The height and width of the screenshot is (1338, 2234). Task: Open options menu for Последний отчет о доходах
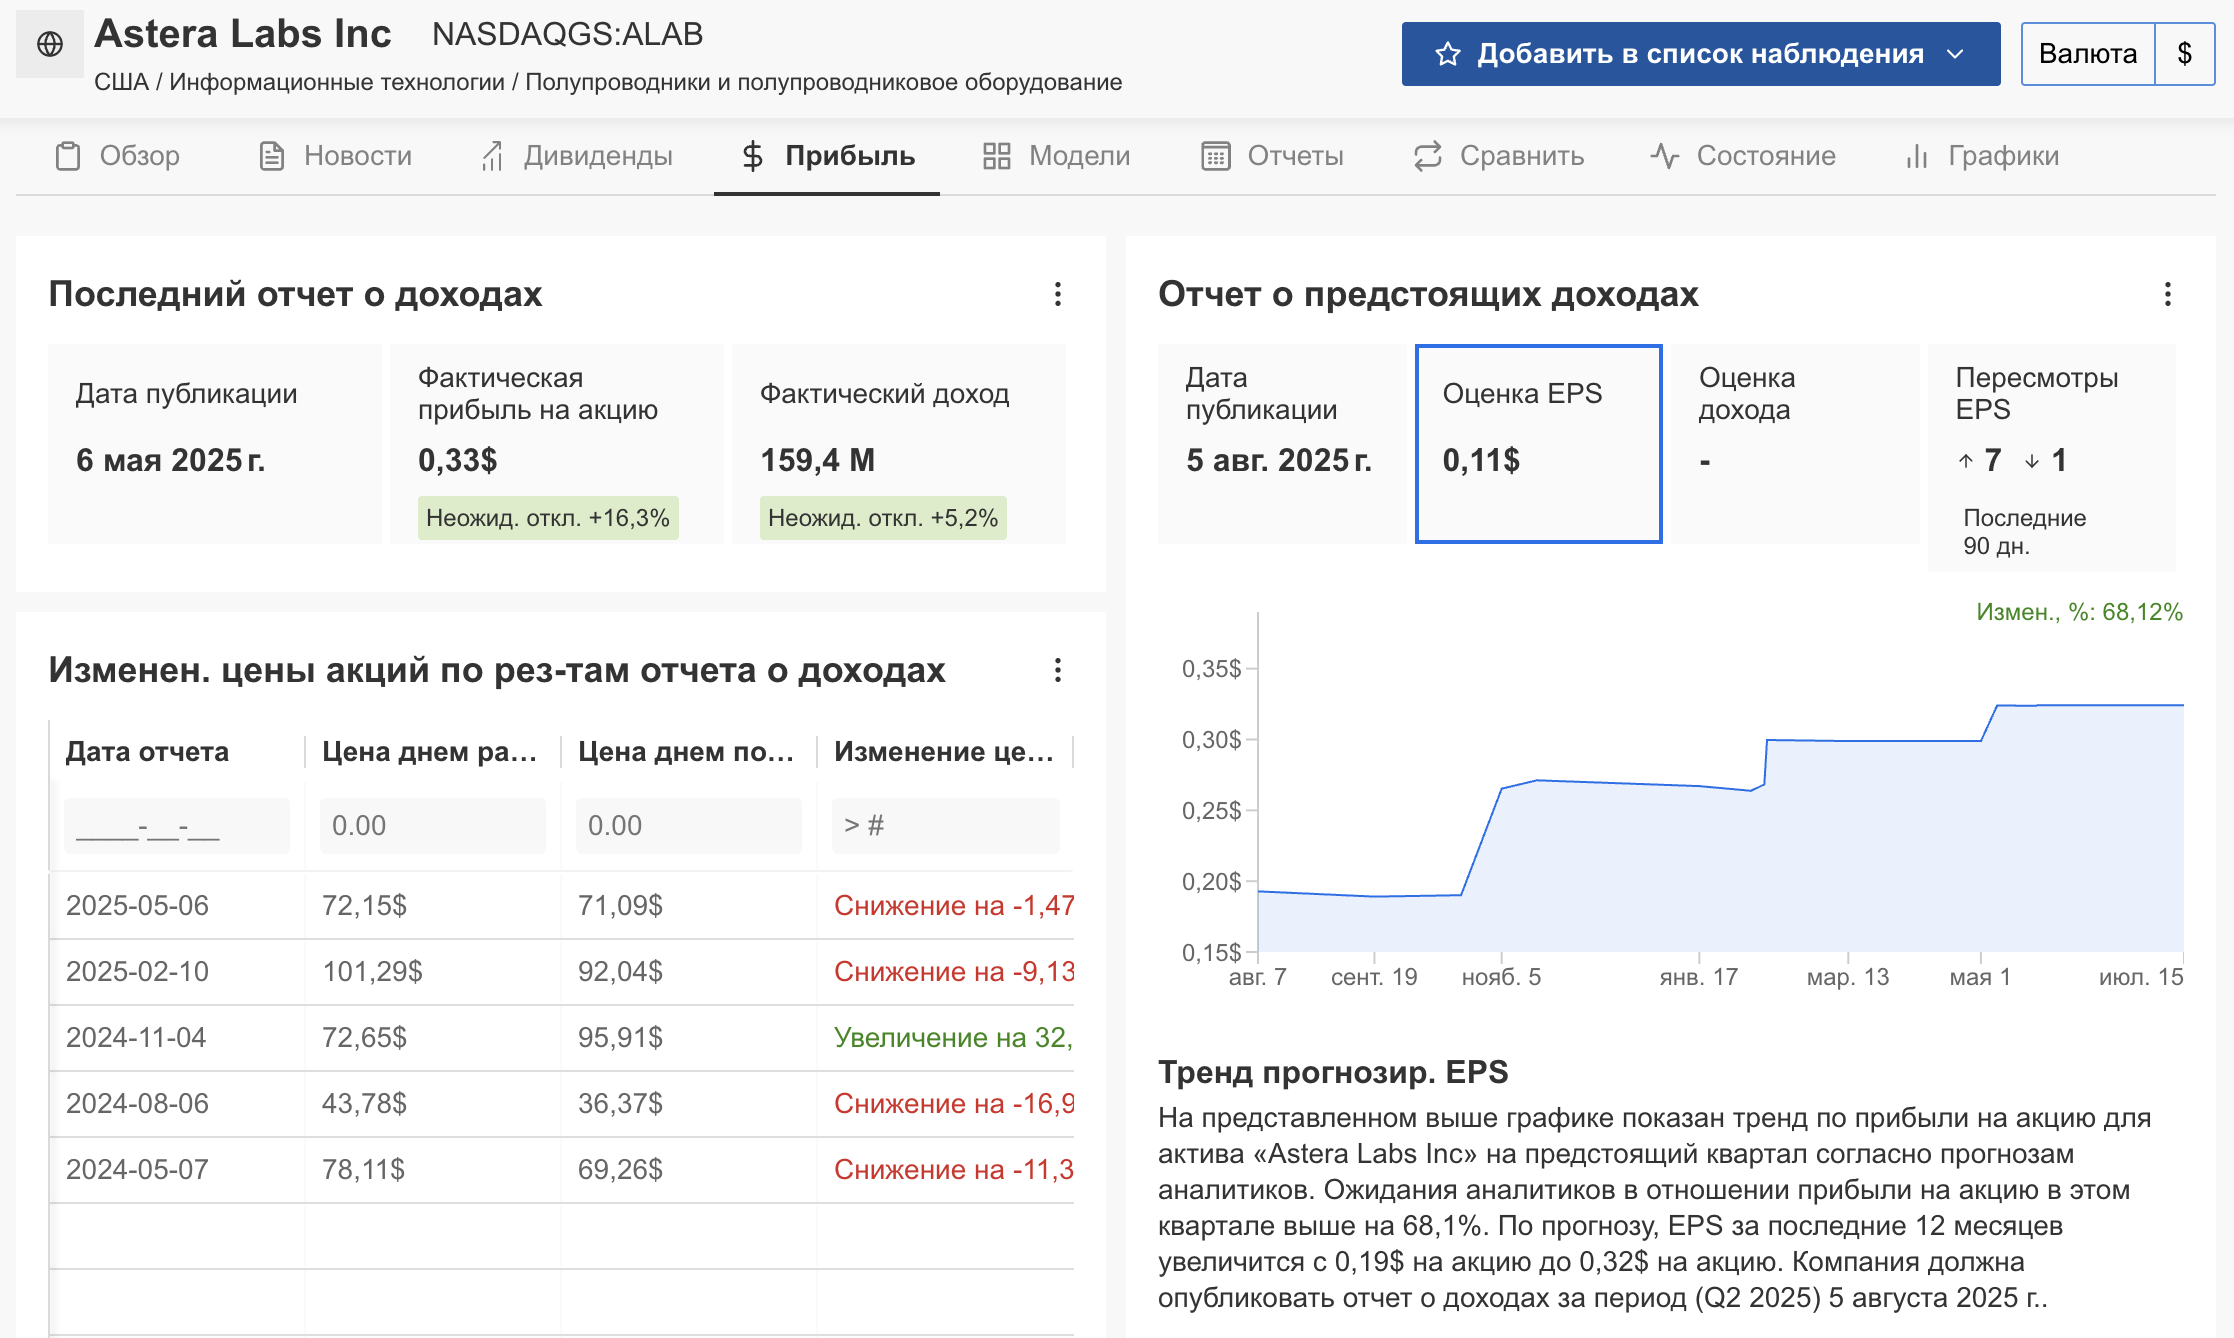coord(1058,294)
